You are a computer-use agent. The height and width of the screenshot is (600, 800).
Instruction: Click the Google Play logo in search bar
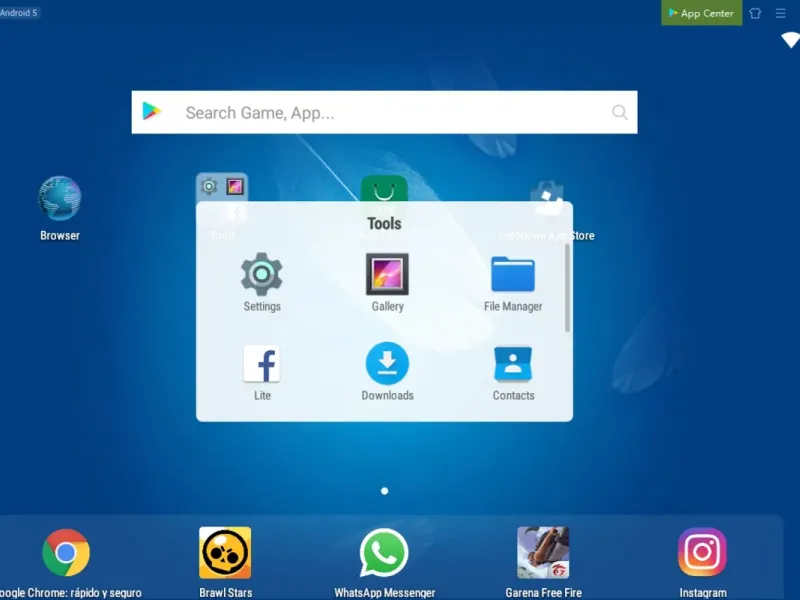tap(152, 111)
